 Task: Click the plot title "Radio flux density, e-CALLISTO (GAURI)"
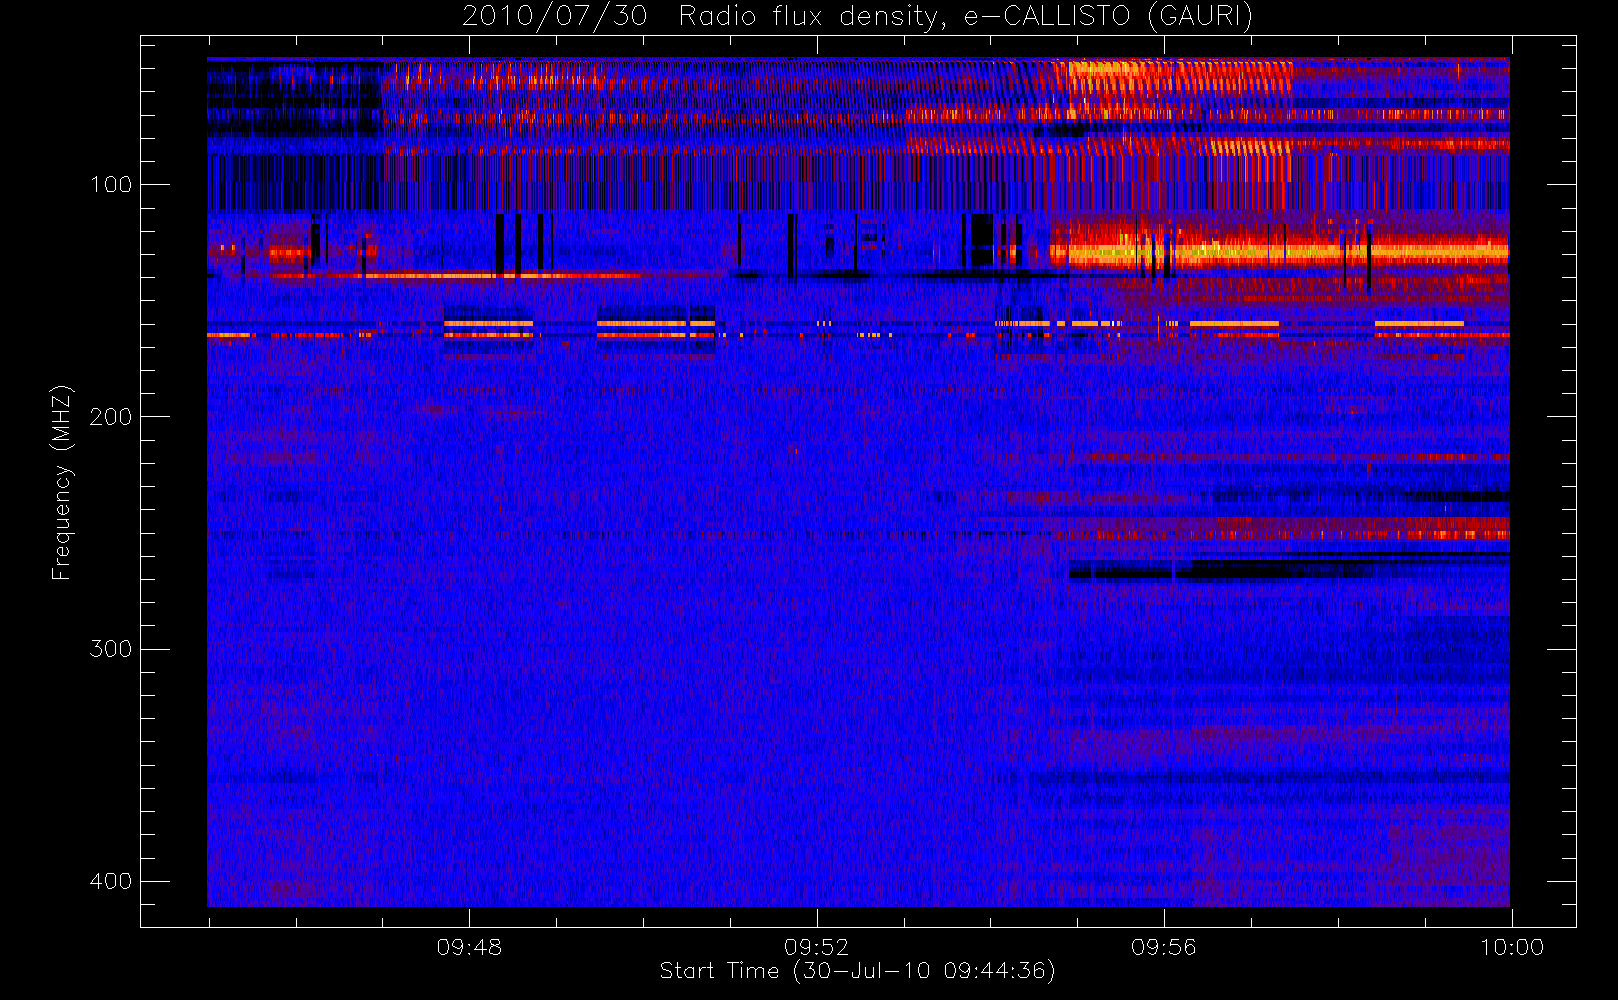(x=965, y=16)
